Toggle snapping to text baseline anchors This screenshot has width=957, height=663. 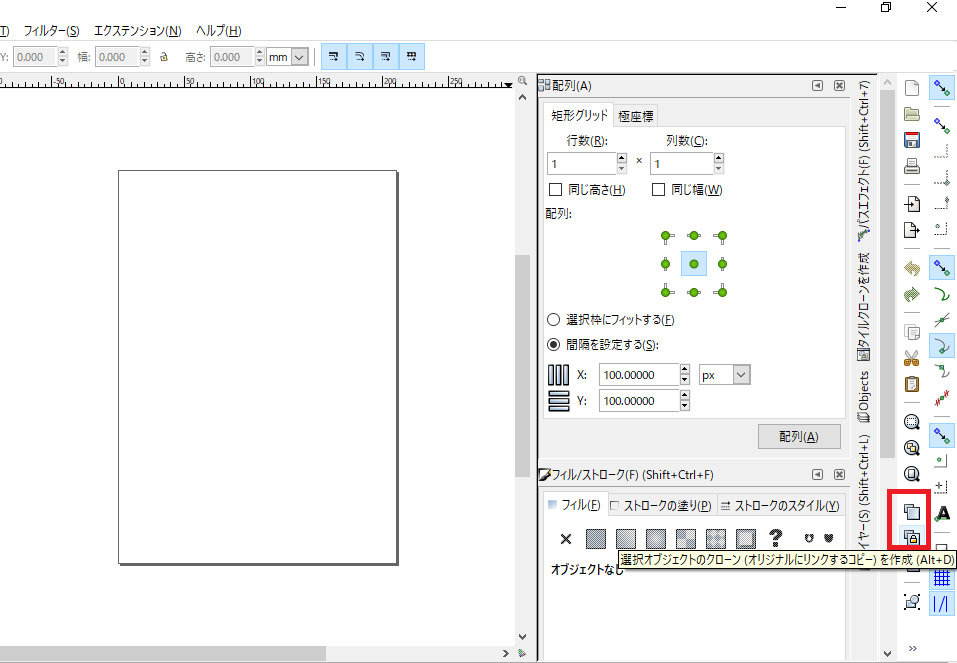pyautogui.click(x=942, y=514)
